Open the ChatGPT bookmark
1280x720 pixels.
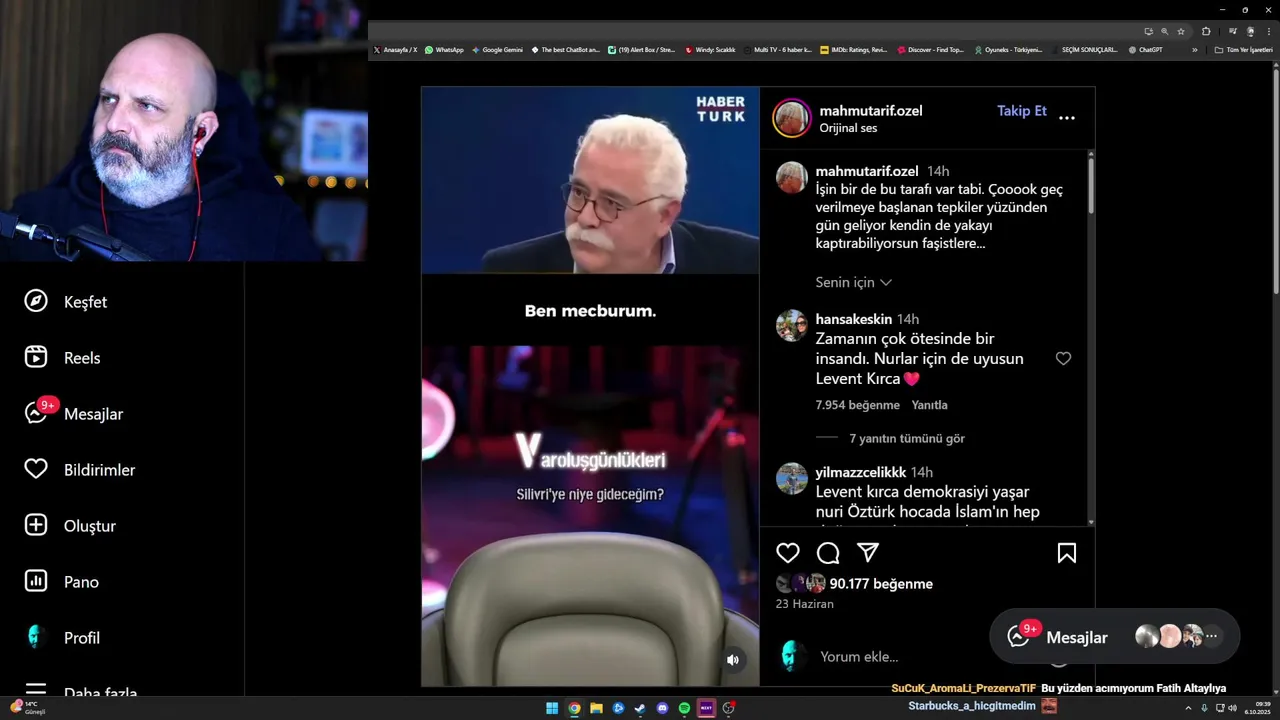click(1146, 50)
